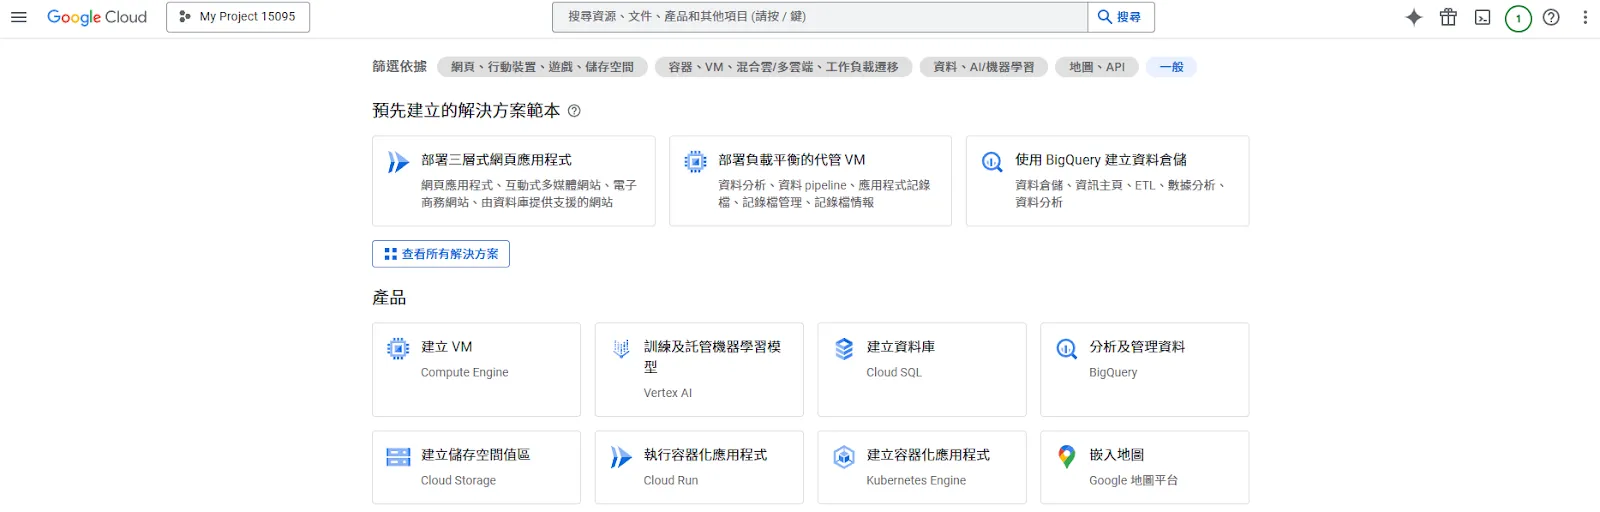Open the Gemini AI sparkle icon
Viewport: 1600px width, 512px height.
click(x=1414, y=17)
